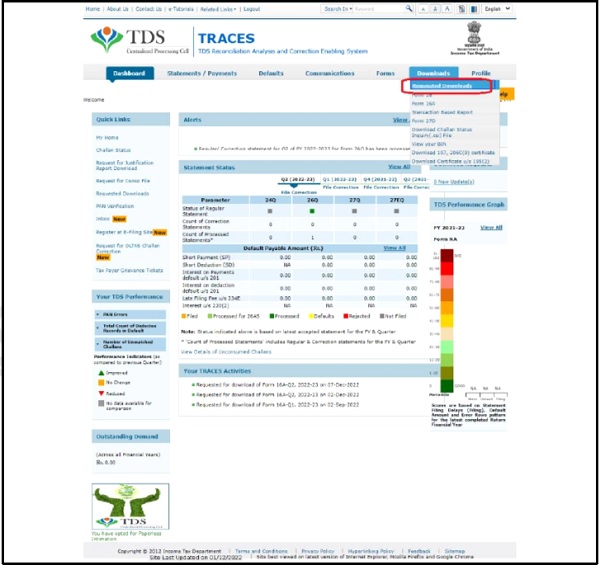Expand the PAN Errors section
Viewport: 600px width, 565px height.
pyautogui.click(x=130, y=314)
